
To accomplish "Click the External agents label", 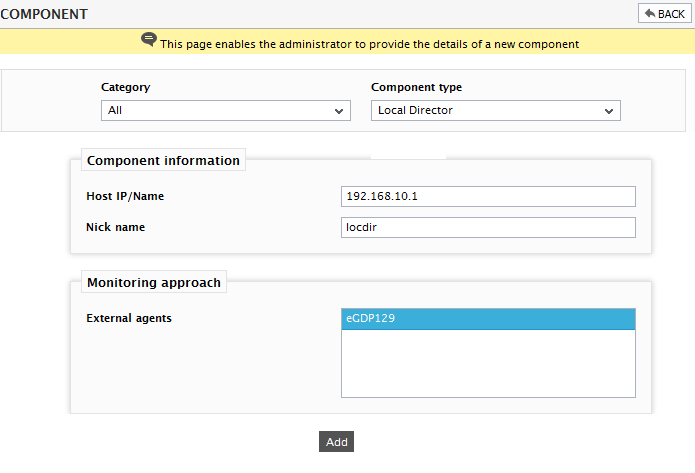I will tap(129, 318).
